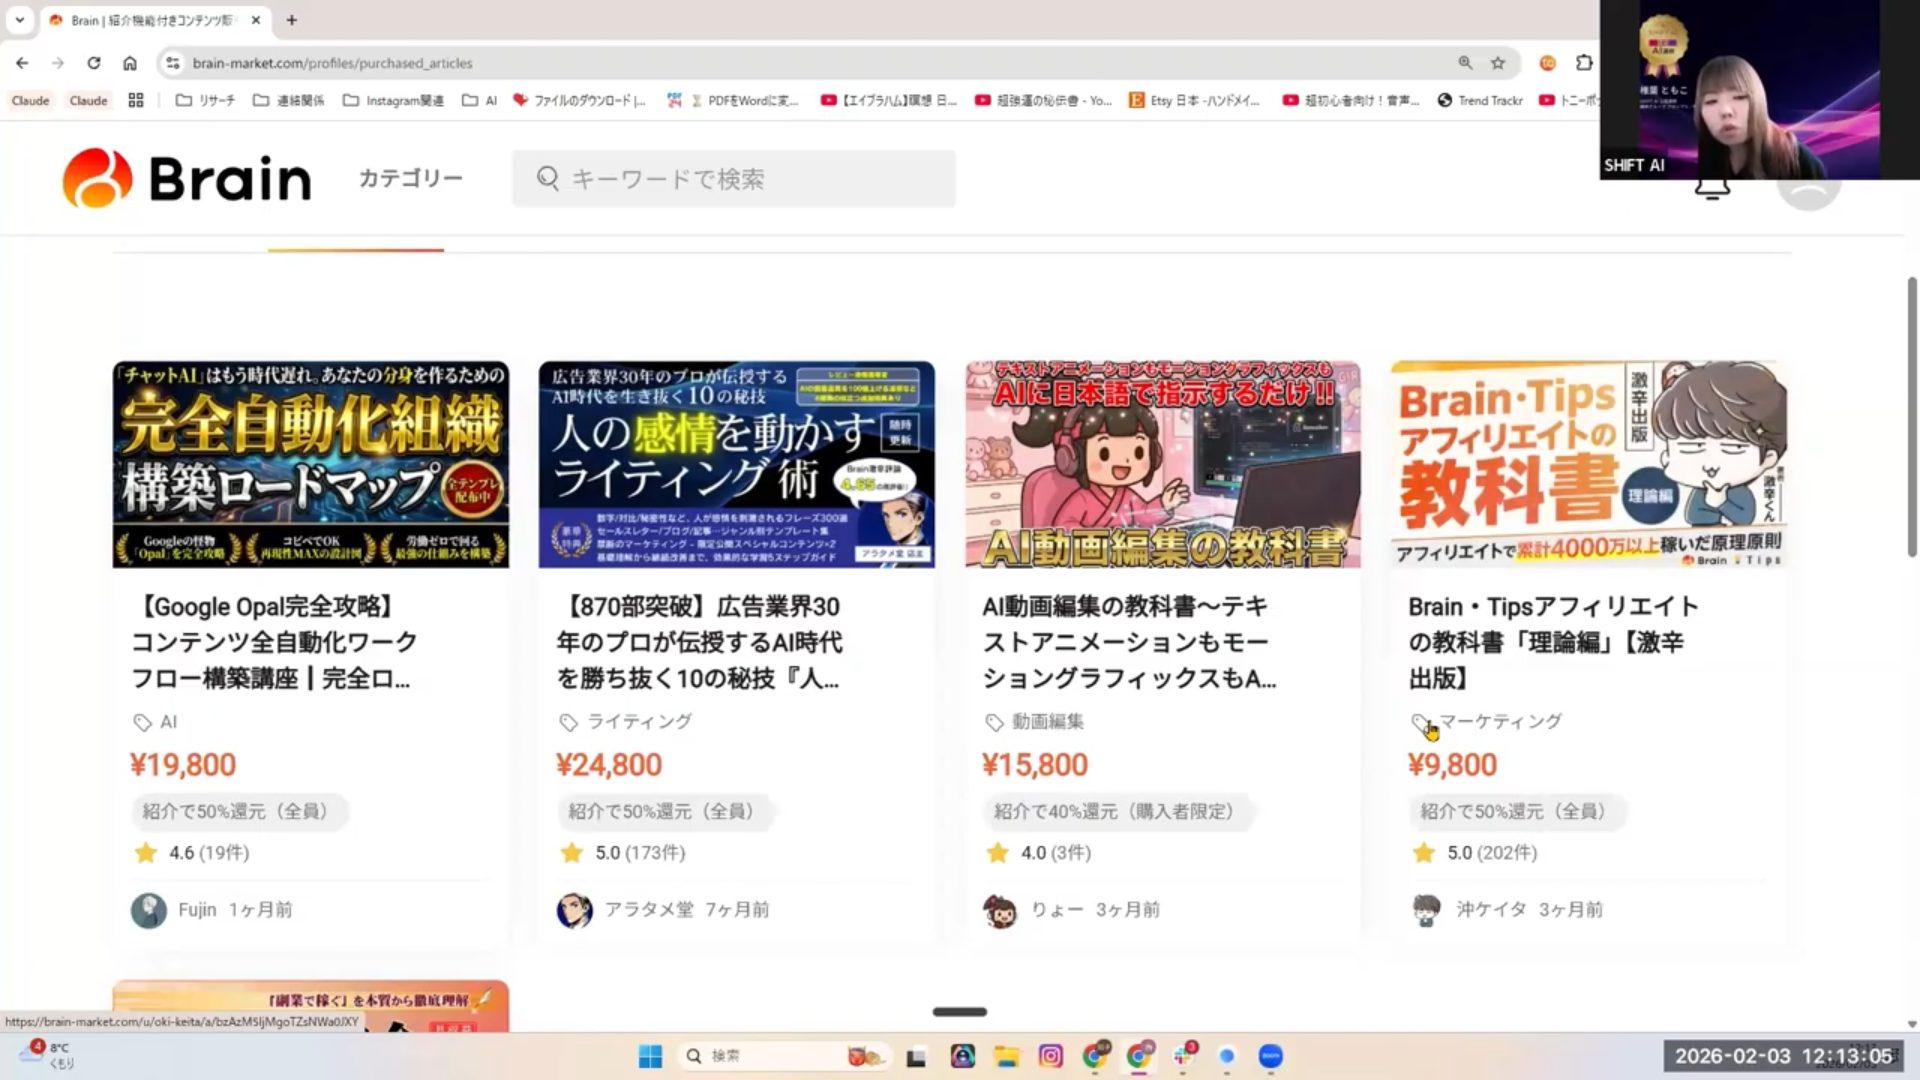This screenshot has width=1920, height=1080.
Task: Click the キーワードで検索 search field
Action: pos(733,179)
